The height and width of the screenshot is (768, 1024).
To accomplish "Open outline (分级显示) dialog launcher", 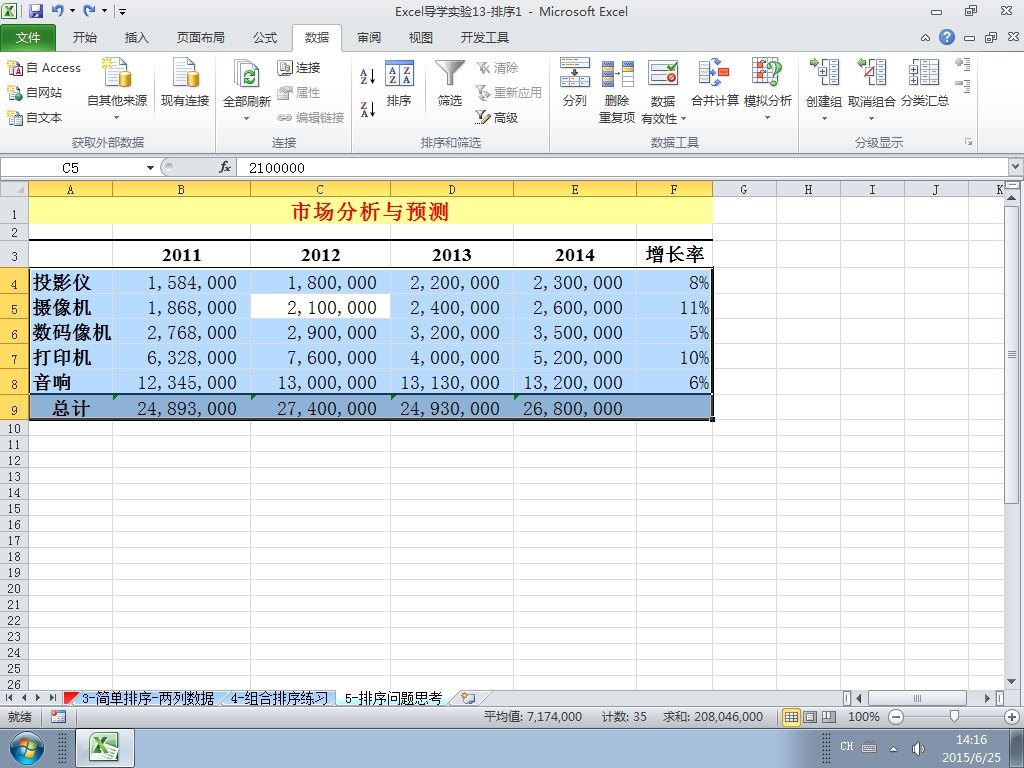I will coord(968,142).
